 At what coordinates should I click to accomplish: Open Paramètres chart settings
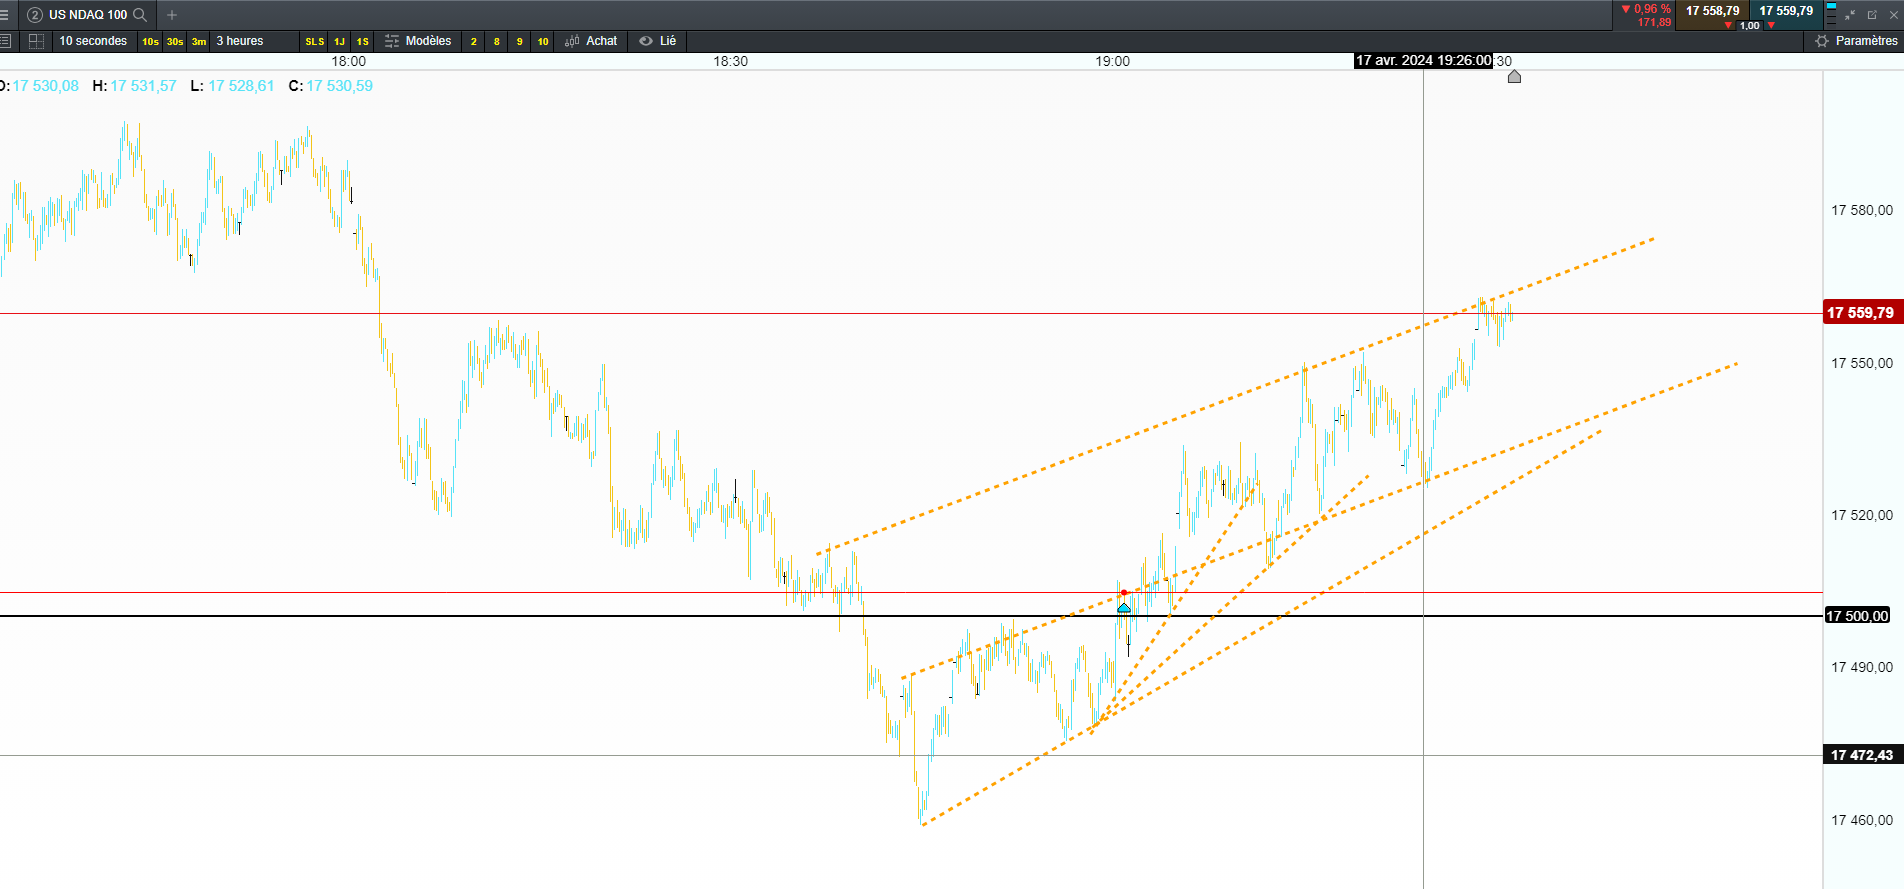1856,41
